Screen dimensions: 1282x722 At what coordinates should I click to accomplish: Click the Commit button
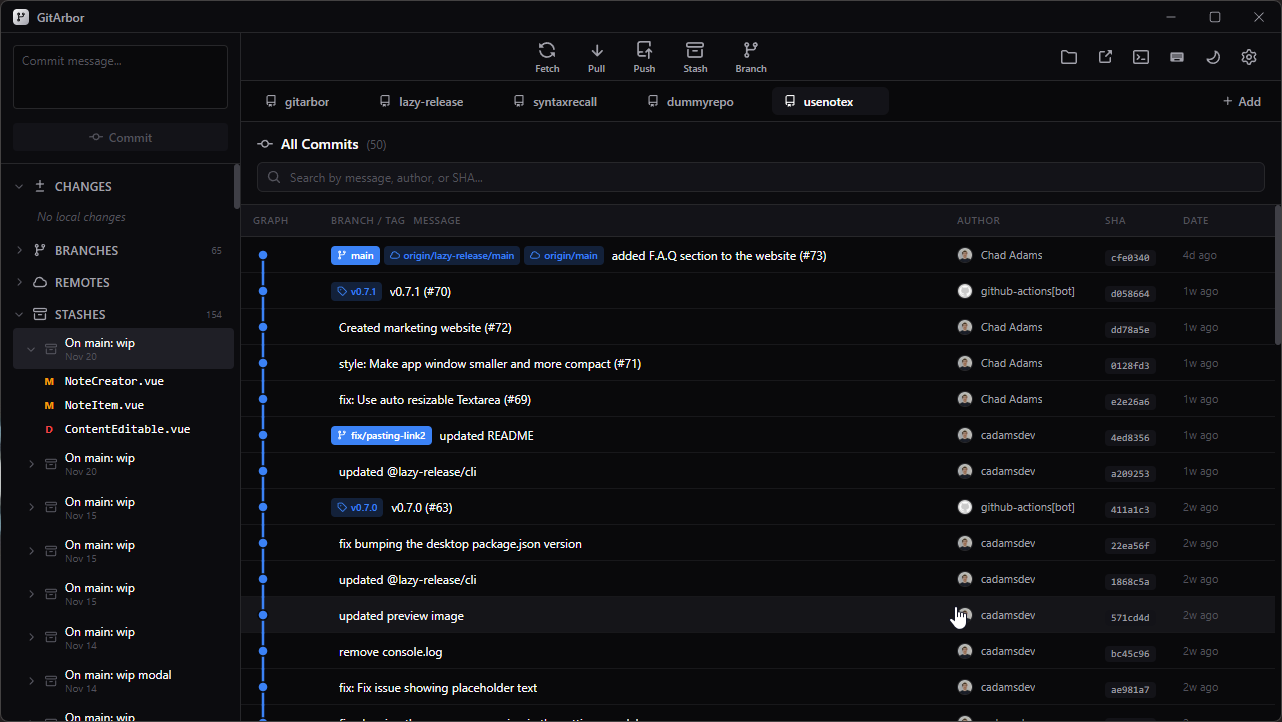[x=120, y=138]
